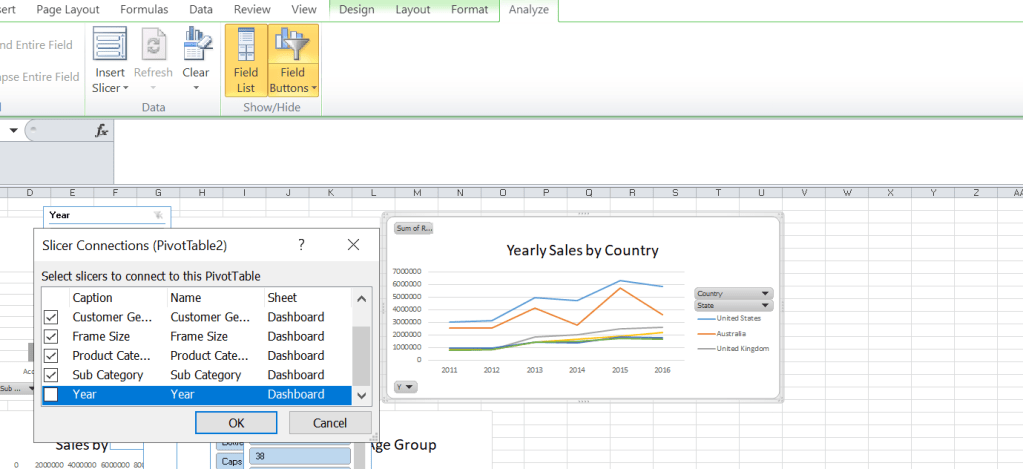Open the Formulas ribbon tab
Screen dimensions: 1023x469
pyautogui.click(x=144, y=10)
